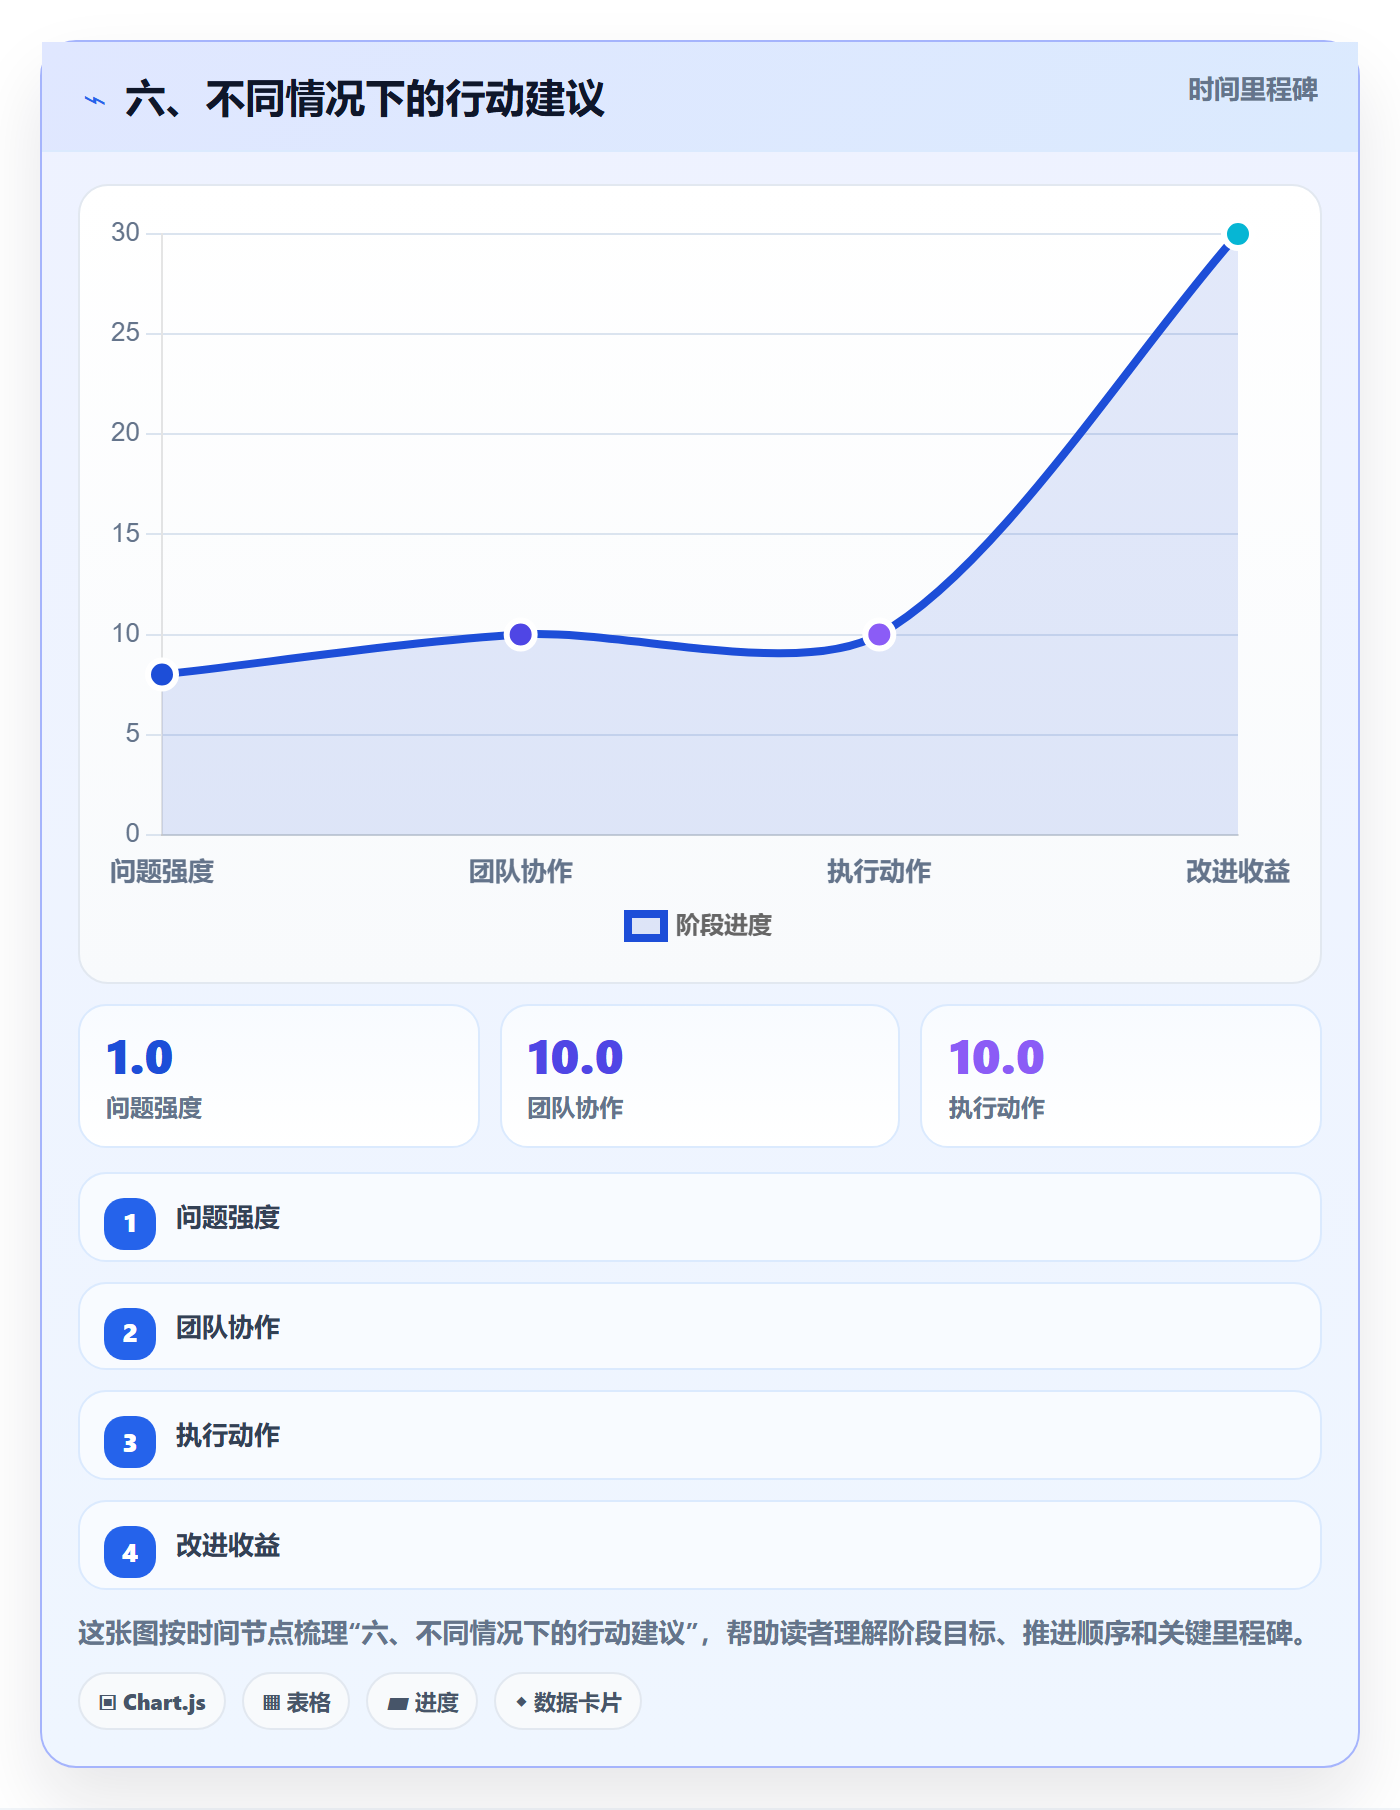
Task: Click the lightning icon beside the title
Action: pos(95,100)
